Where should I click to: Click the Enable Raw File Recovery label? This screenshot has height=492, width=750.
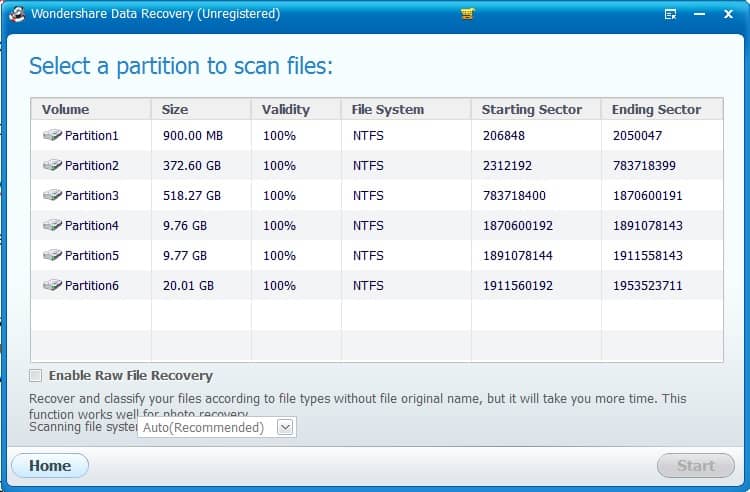[x=131, y=376]
